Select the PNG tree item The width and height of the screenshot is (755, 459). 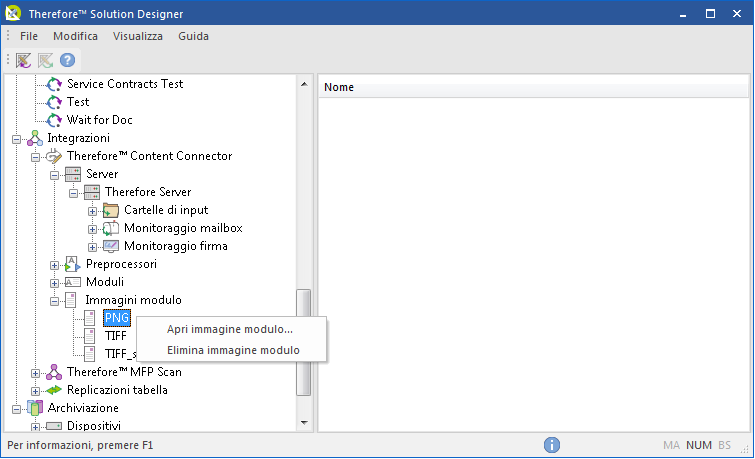tap(117, 318)
